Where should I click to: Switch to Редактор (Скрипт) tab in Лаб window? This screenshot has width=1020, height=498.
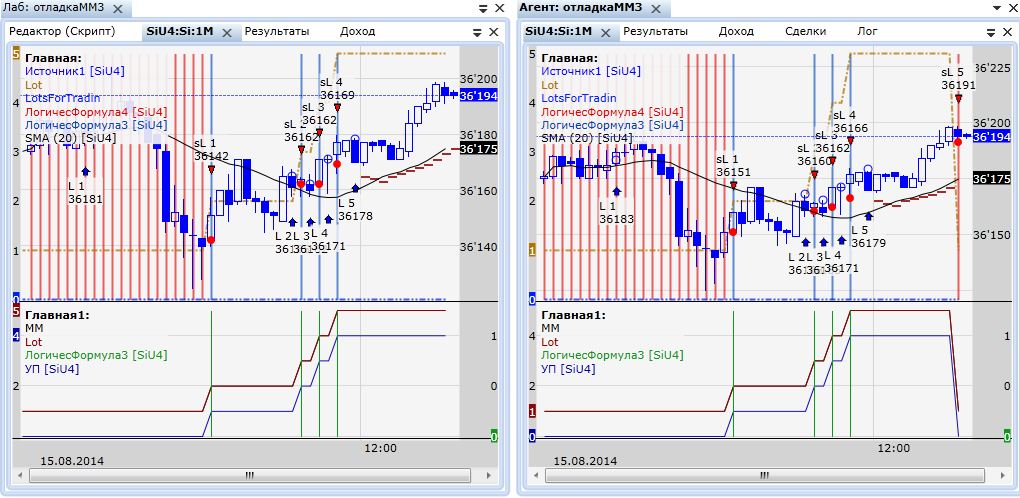[62, 31]
